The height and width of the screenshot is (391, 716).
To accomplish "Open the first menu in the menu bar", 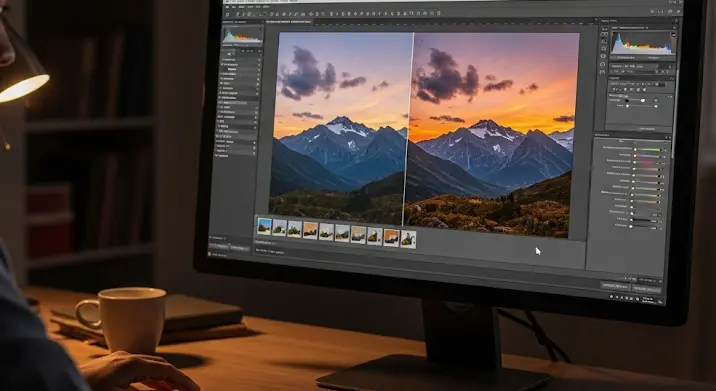I will (x=227, y=7).
